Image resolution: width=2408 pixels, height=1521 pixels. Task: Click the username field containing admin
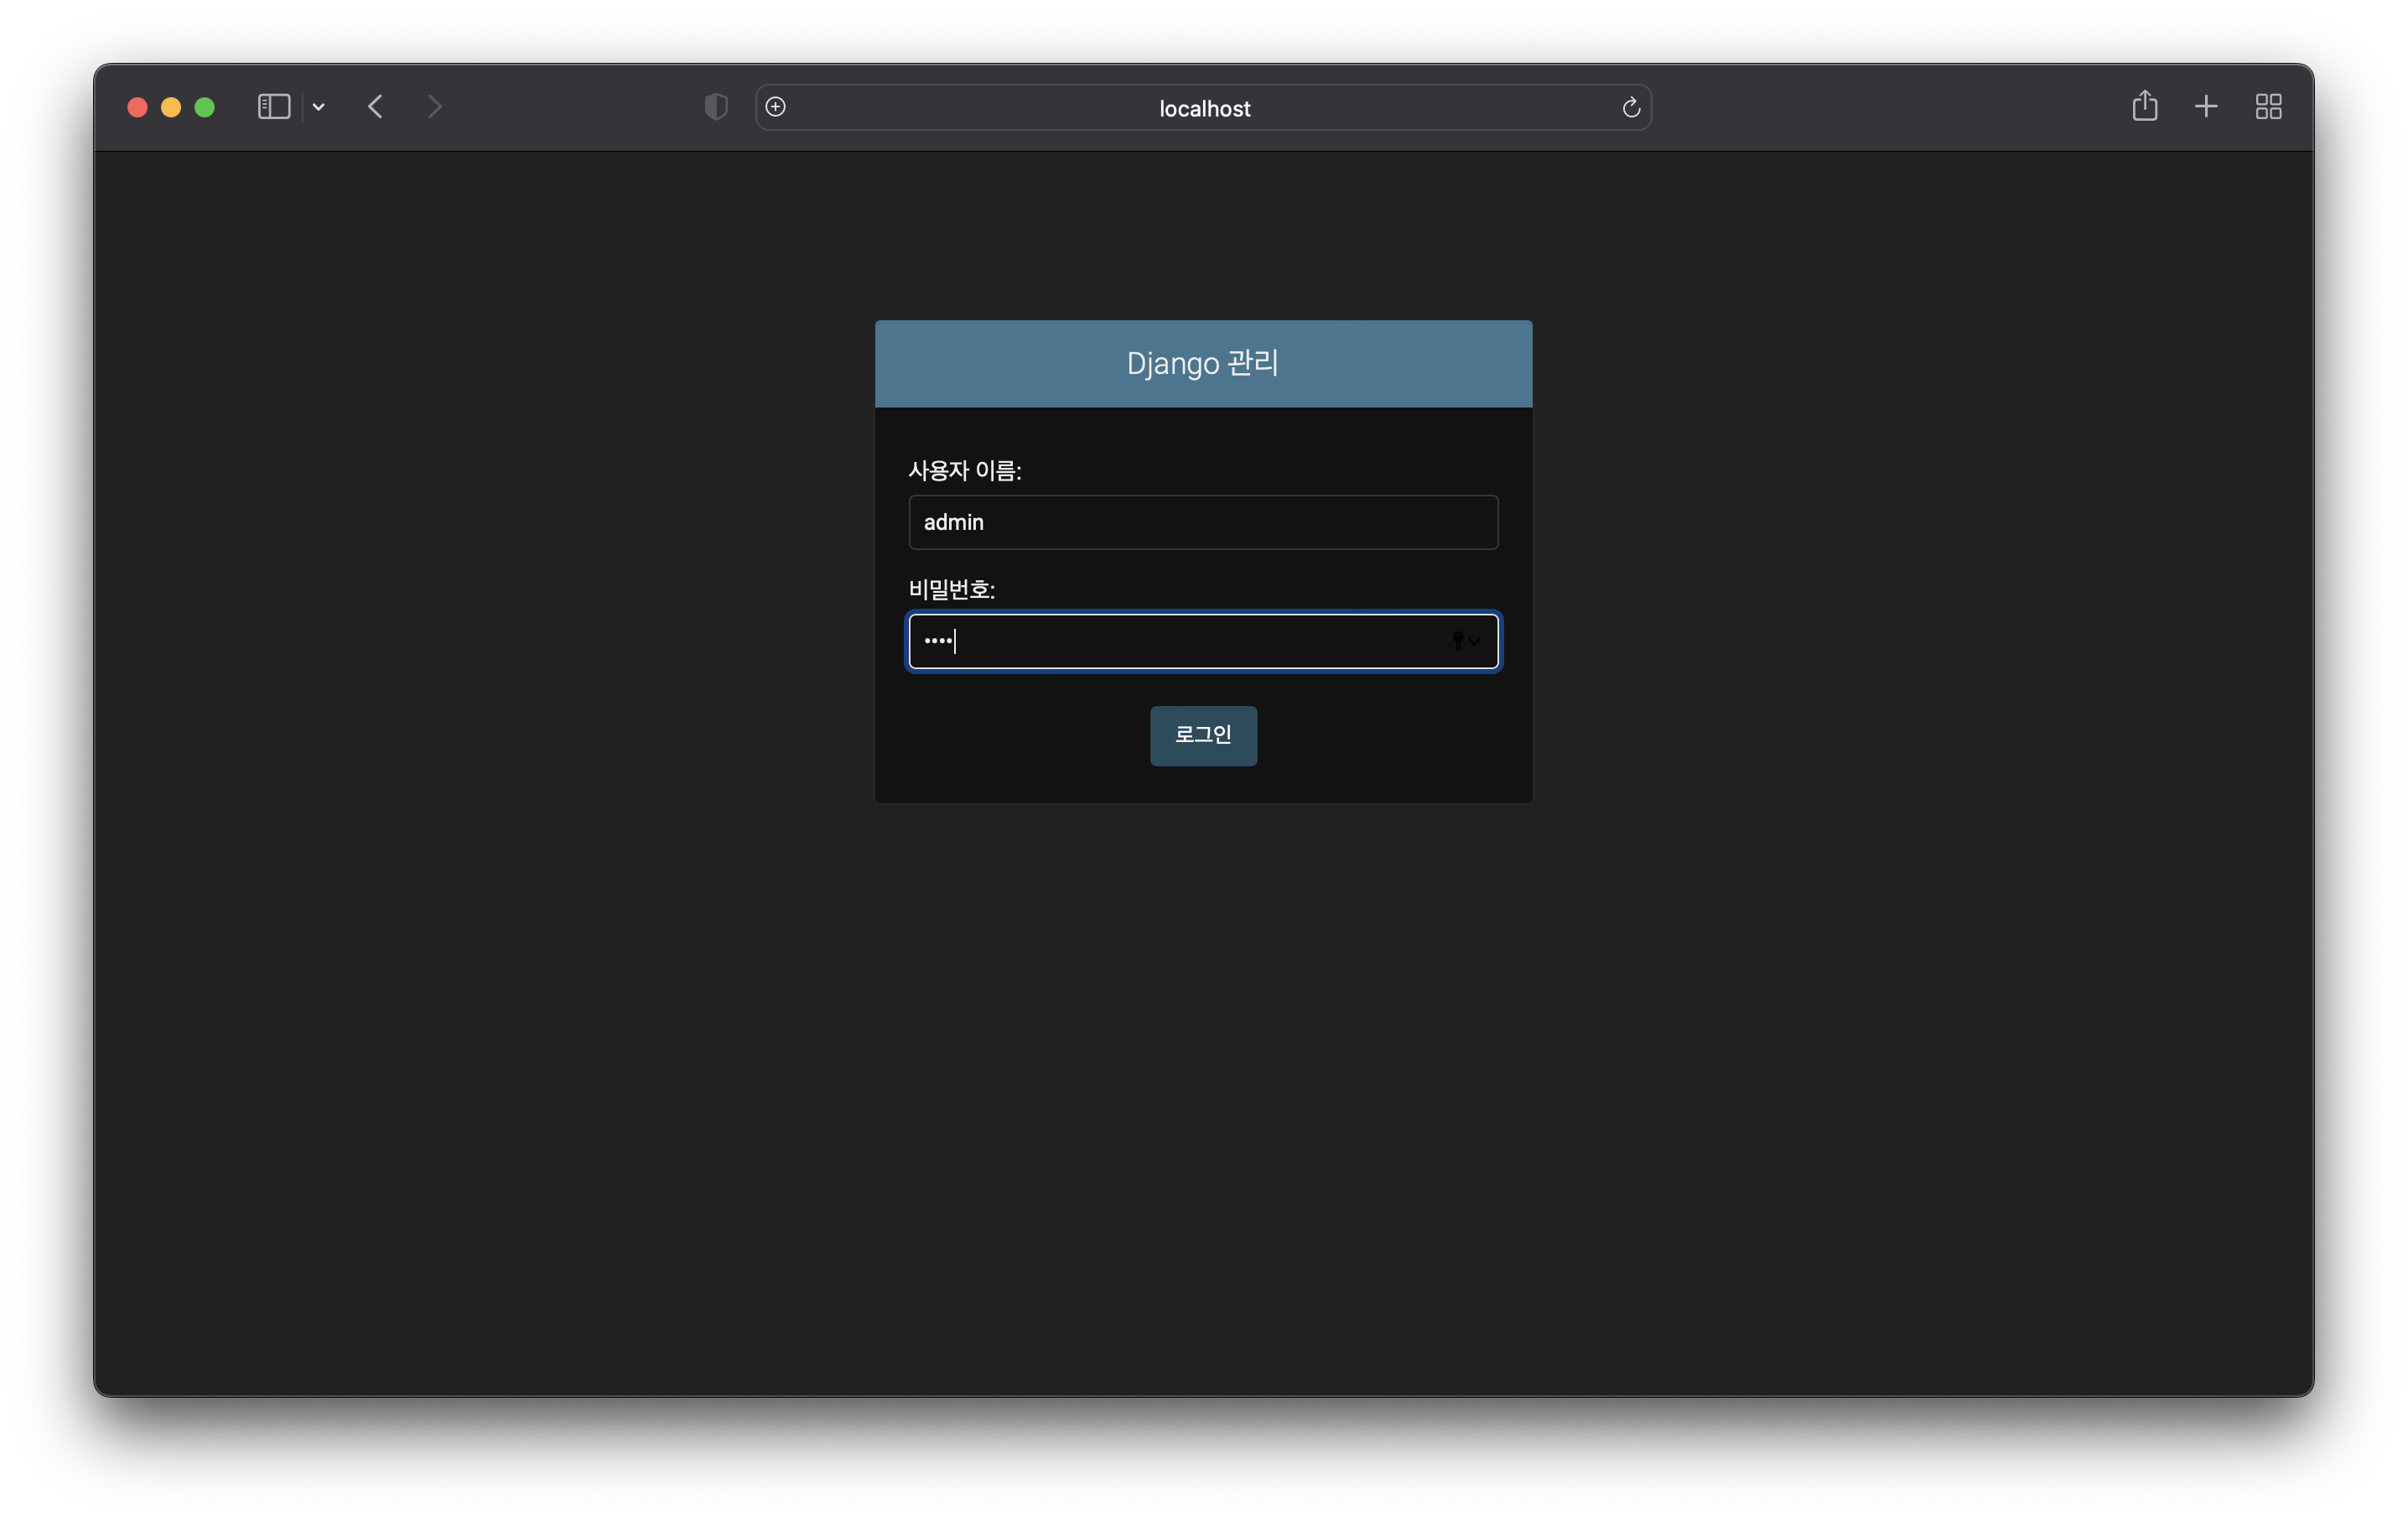coord(1203,522)
